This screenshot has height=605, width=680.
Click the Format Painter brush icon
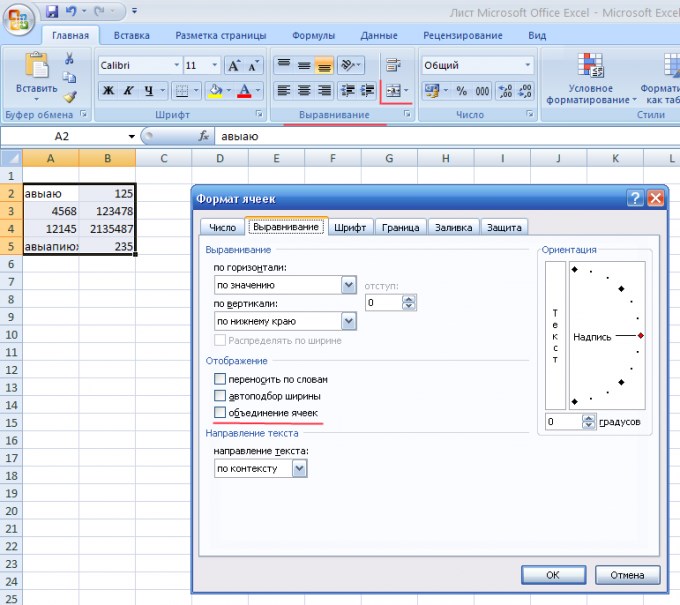click(x=69, y=97)
